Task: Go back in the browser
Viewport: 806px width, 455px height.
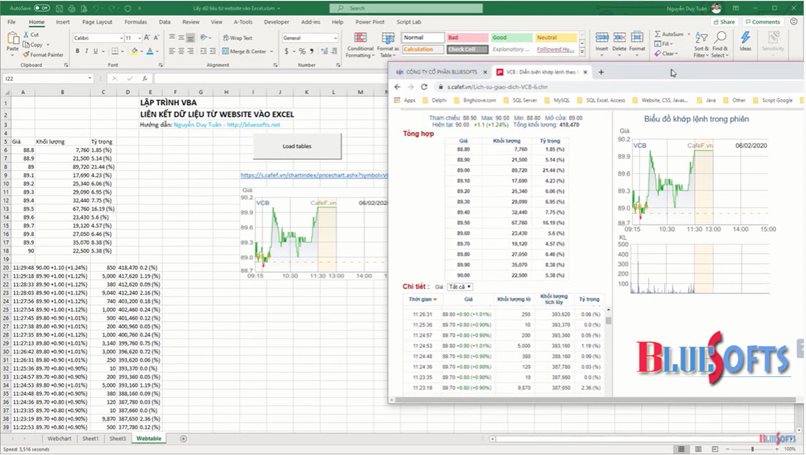Action: pos(397,87)
